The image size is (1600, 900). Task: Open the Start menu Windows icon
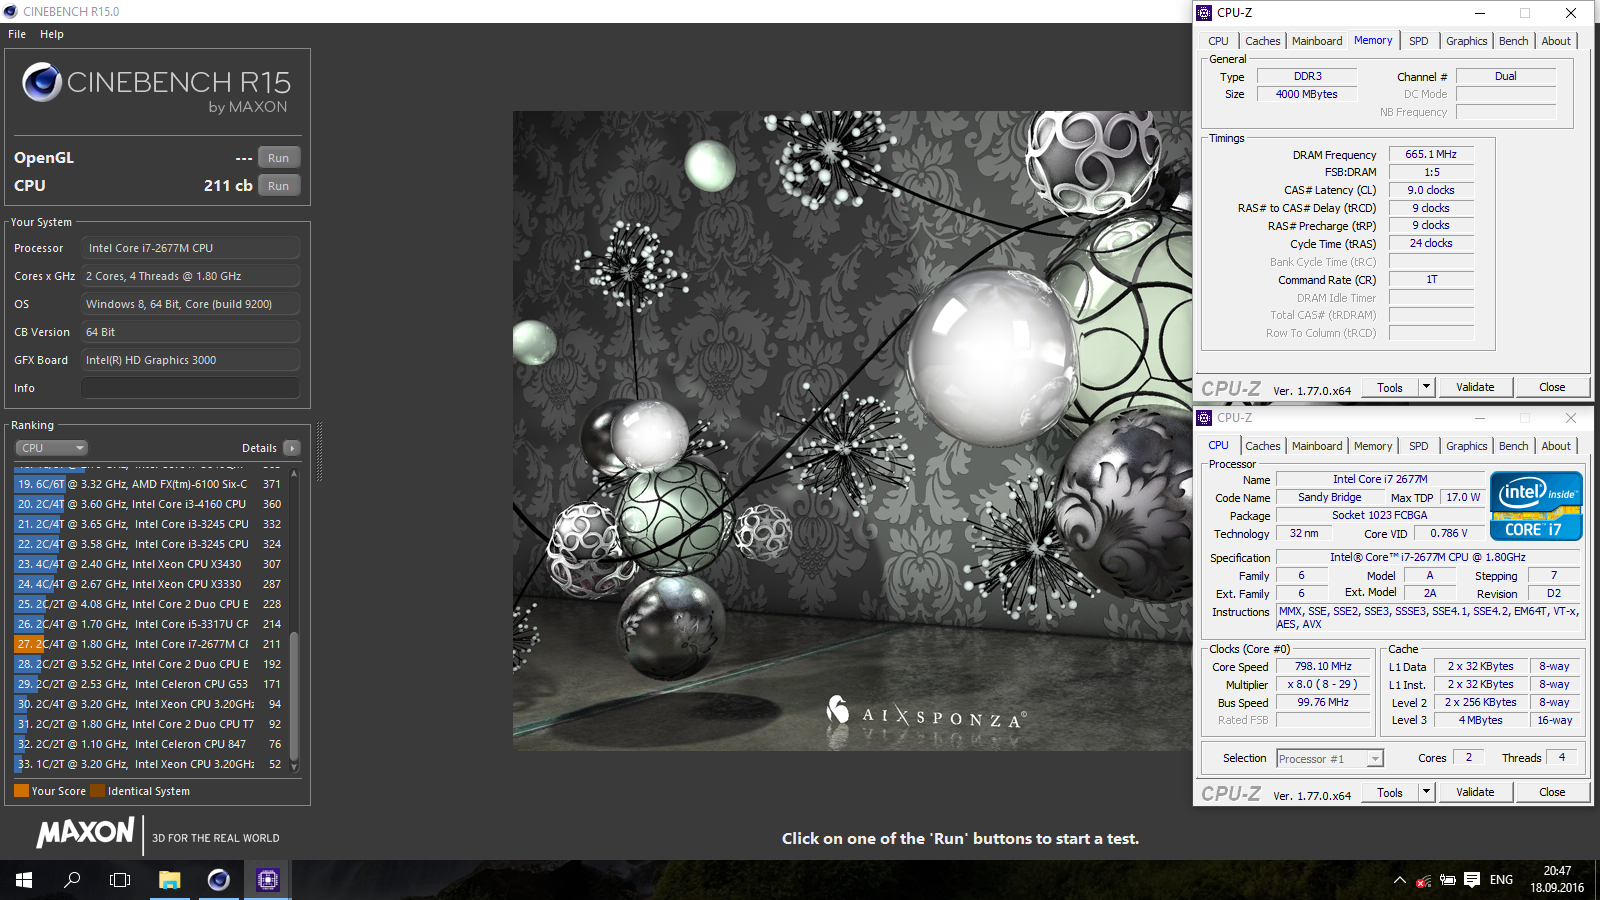click(24, 880)
